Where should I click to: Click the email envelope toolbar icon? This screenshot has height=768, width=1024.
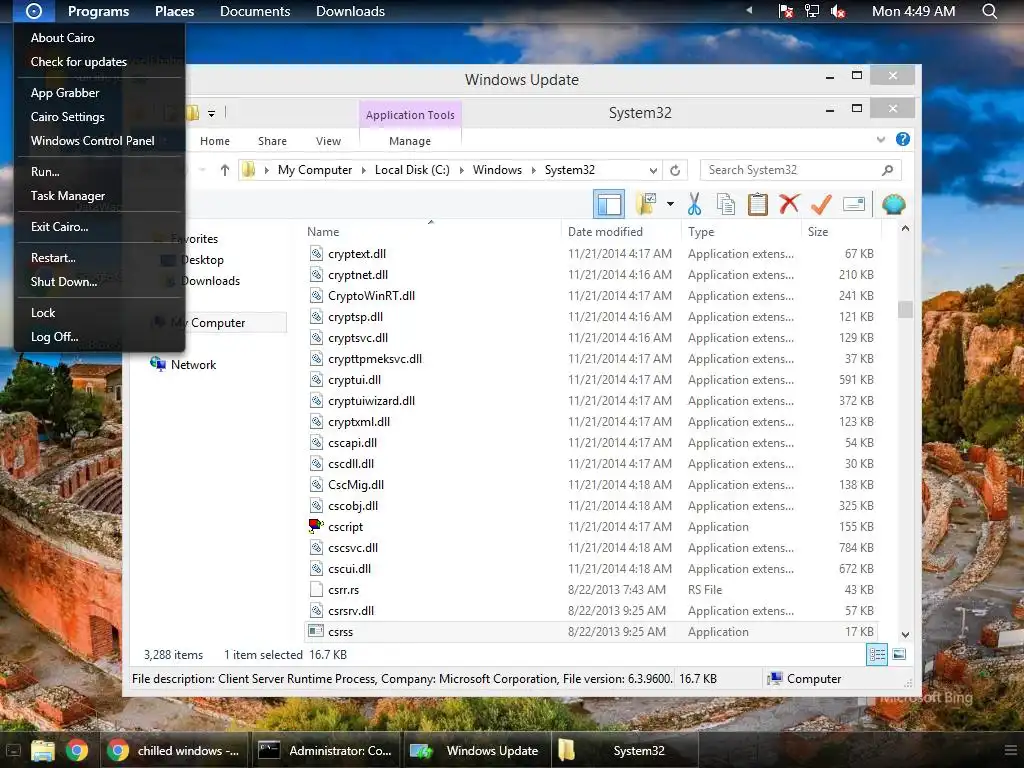coord(854,204)
